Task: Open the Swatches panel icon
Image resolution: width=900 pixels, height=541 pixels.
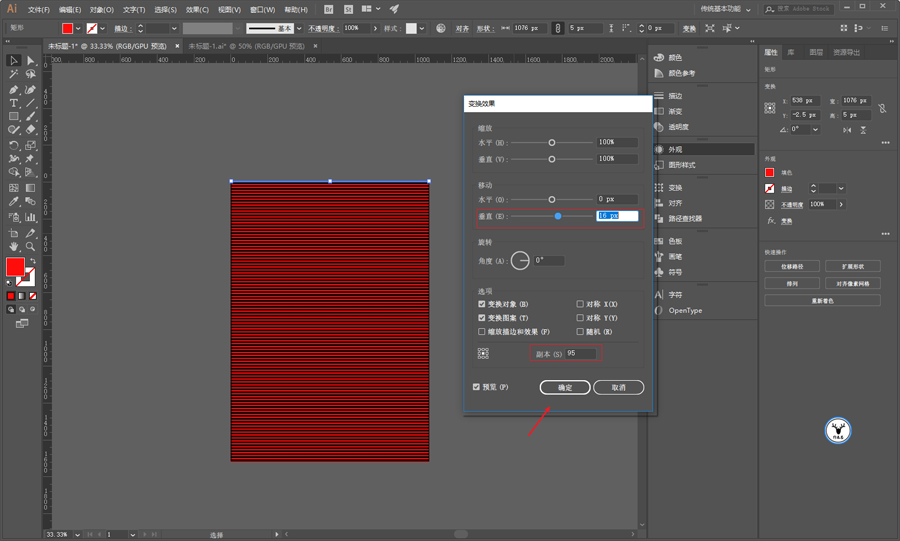Action: [659, 241]
